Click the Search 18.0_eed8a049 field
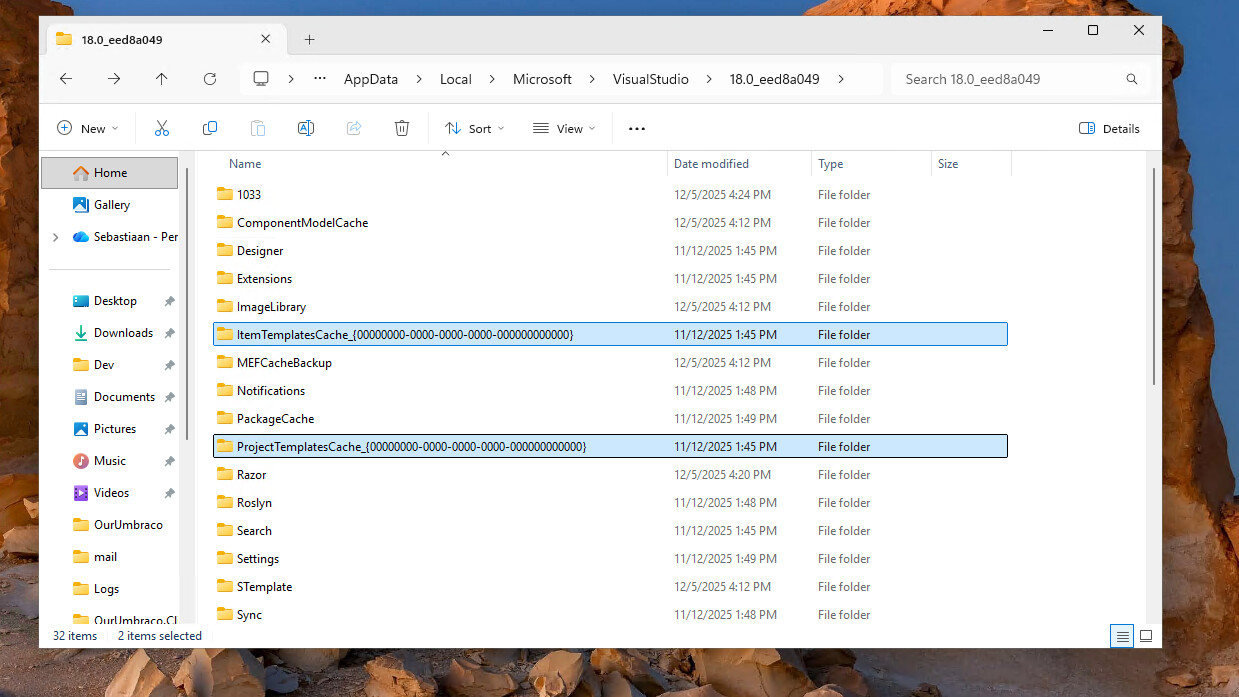 pos(1008,79)
